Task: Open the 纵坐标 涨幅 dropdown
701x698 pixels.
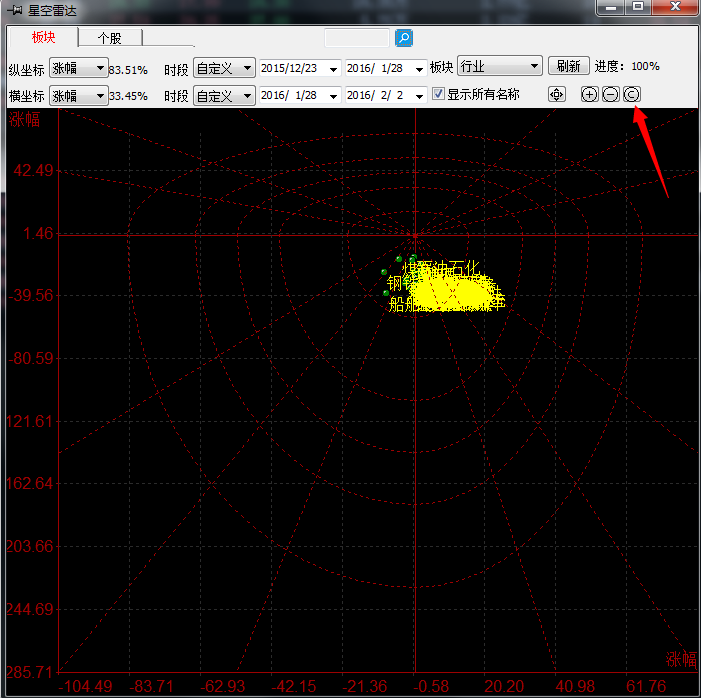Action: pos(78,68)
